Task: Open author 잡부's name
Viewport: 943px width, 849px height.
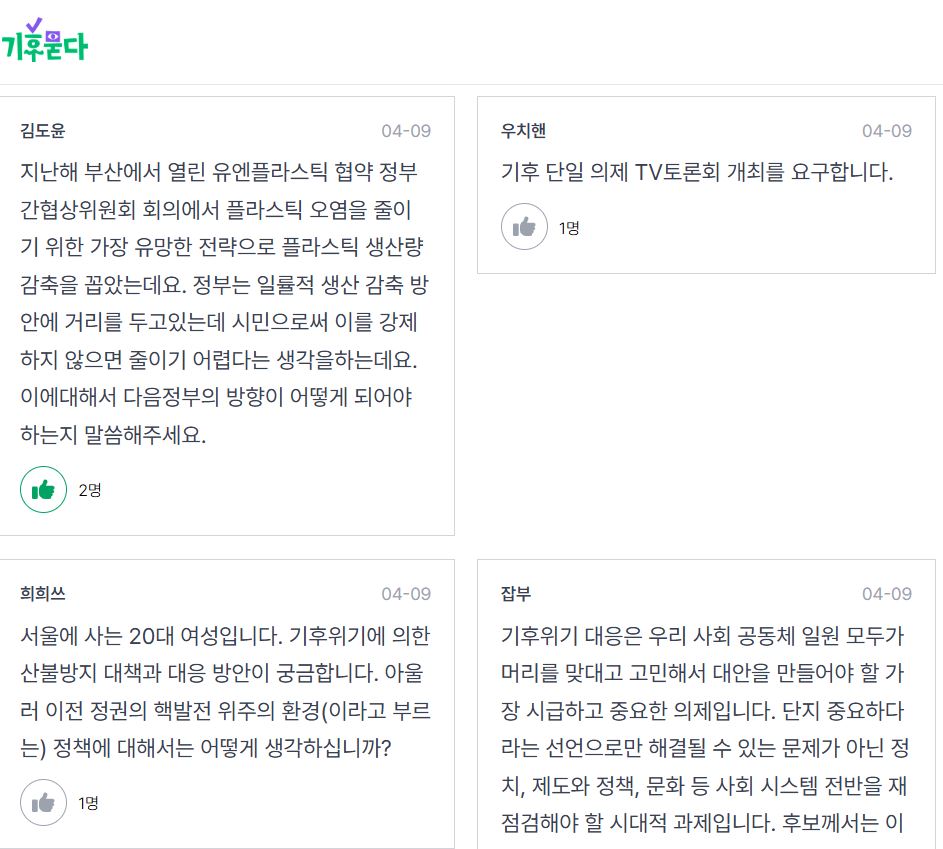Action: (x=516, y=594)
